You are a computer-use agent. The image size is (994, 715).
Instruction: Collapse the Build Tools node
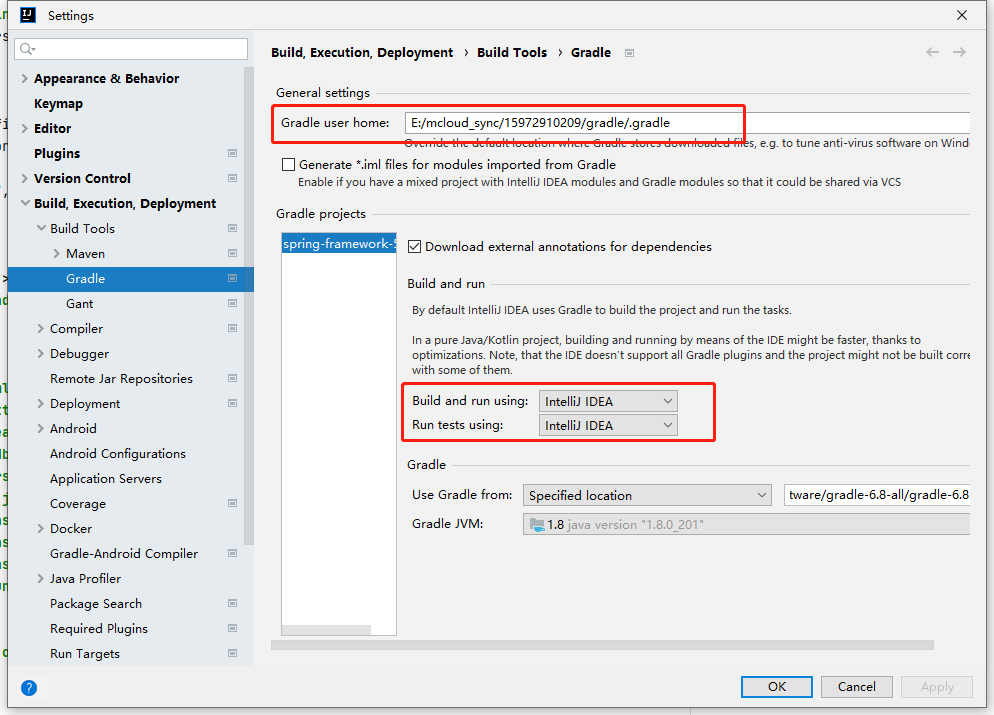pyautogui.click(x=41, y=228)
